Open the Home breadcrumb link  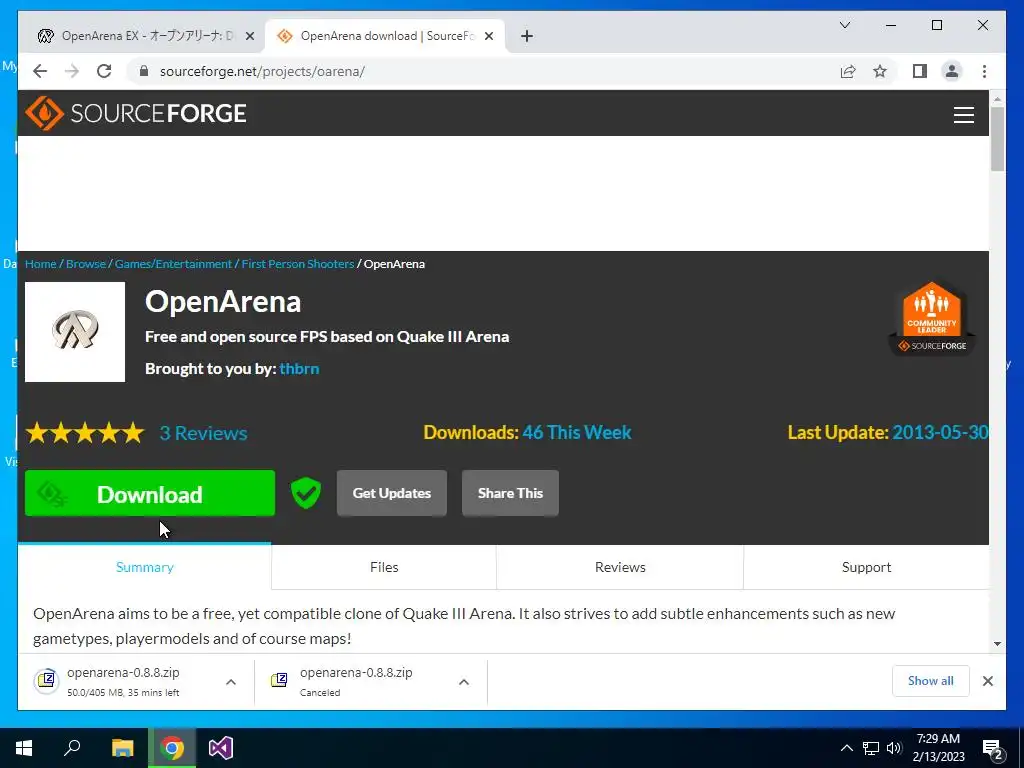[x=40, y=264]
